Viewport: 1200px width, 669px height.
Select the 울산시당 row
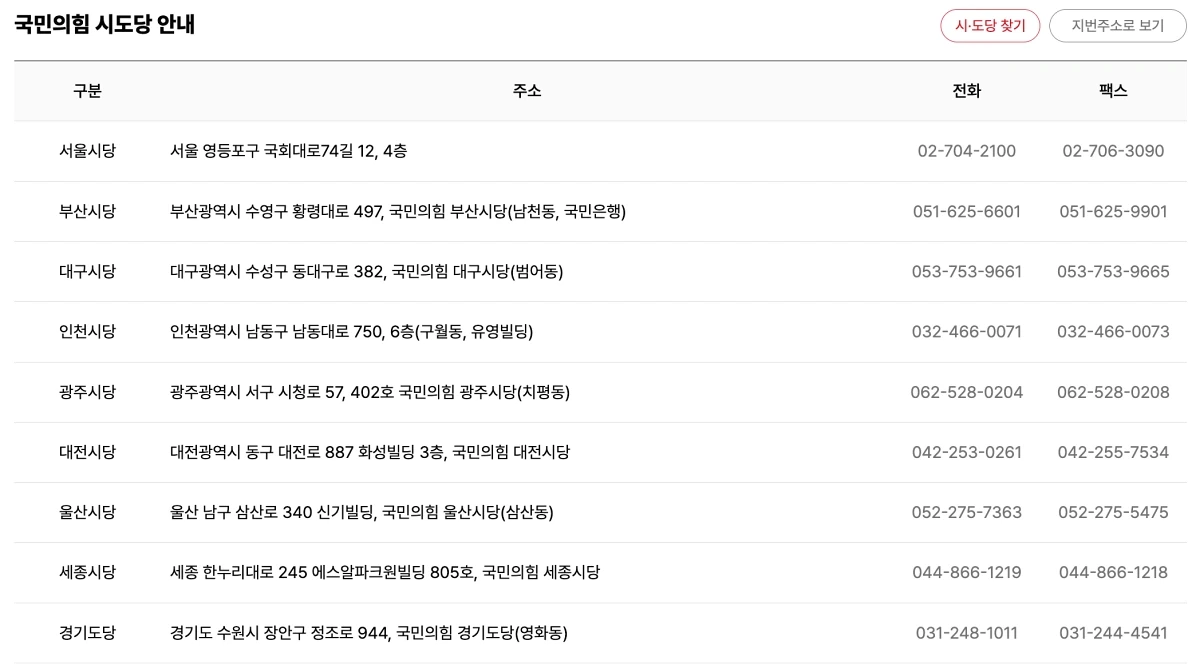[x=88, y=512]
